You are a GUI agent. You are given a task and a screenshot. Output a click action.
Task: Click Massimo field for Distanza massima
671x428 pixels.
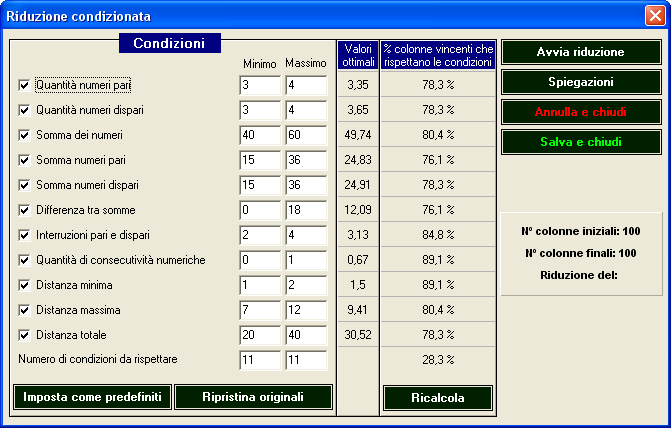pos(305,310)
